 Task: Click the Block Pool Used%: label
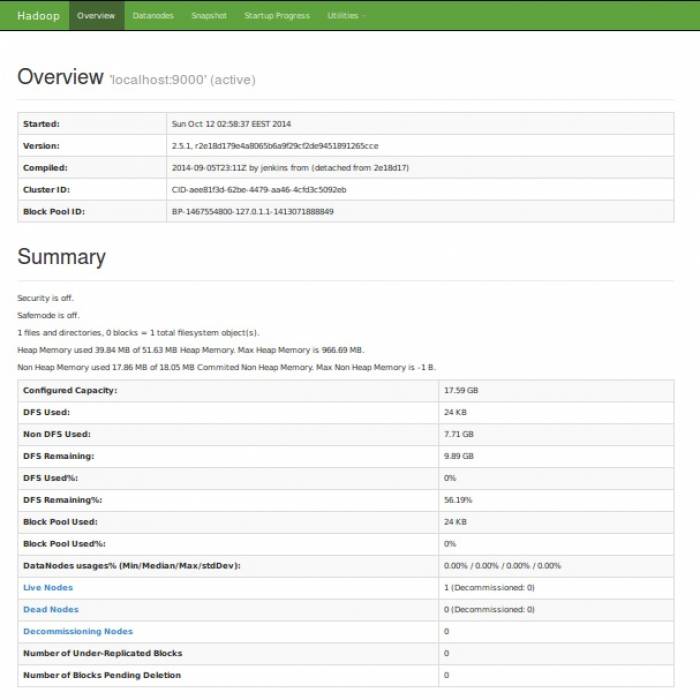[64, 543]
